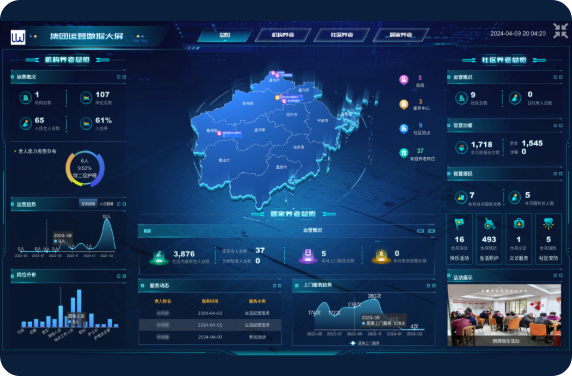Click the 52人 peak on the 运营趋势 line chart
The height and width of the screenshot is (376, 572).
(x=107, y=220)
